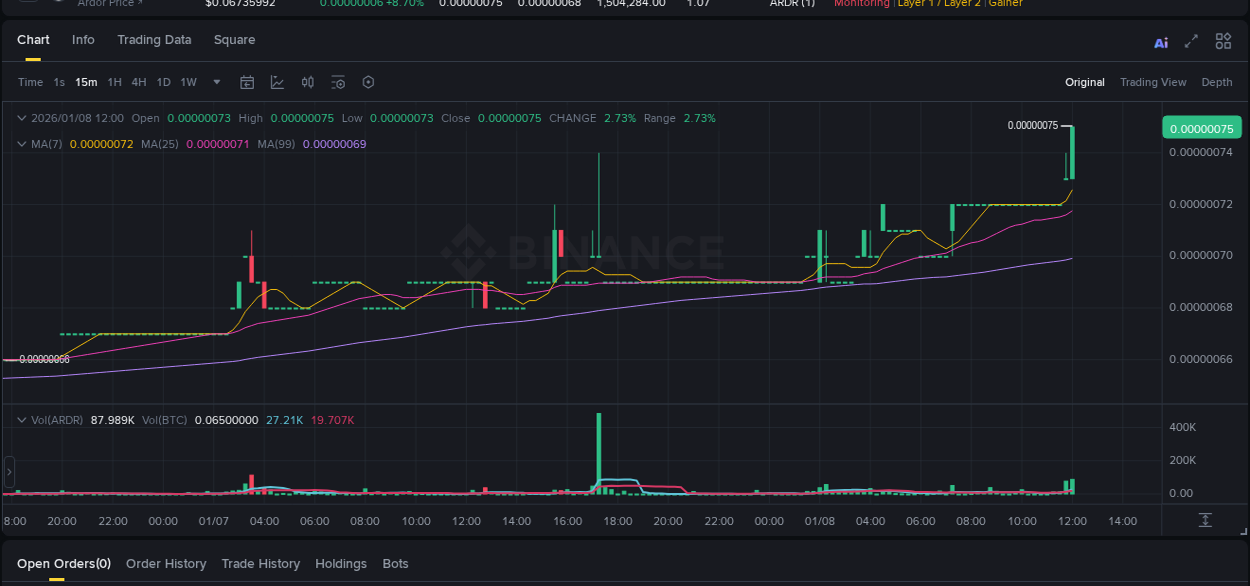The width and height of the screenshot is (1250, 586).
Task: Open the Bots section
Action: point(395,563)
